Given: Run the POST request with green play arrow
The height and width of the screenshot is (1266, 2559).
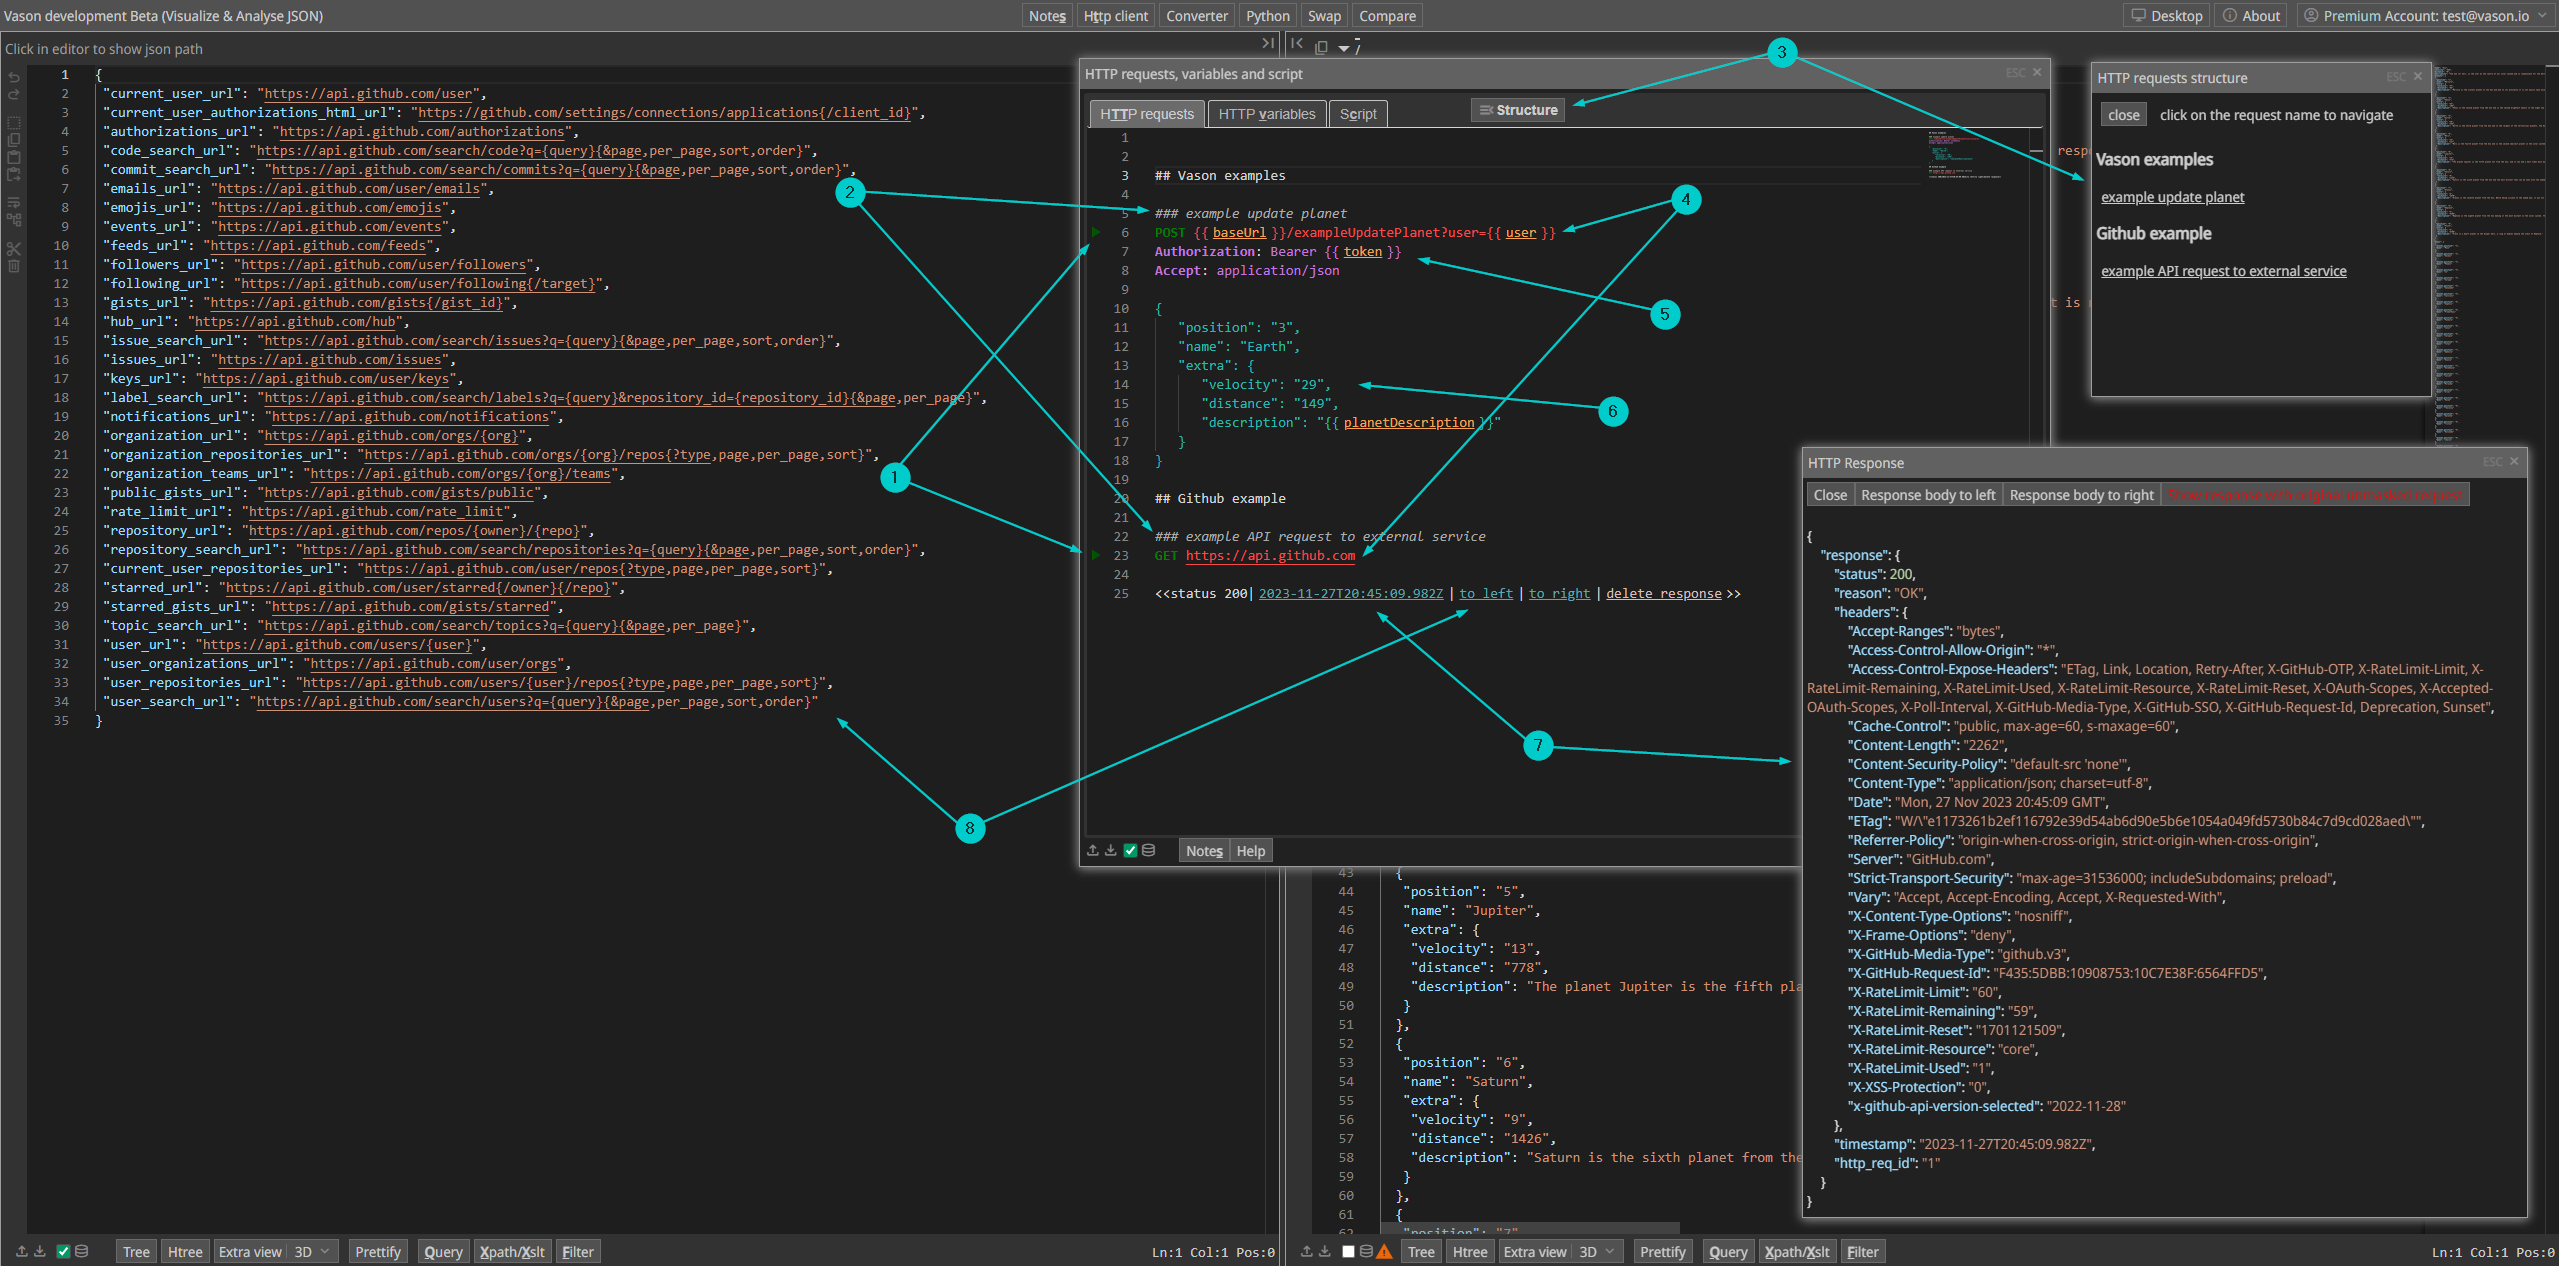Looking at the screenshot, I should [x=1096, y=232].
